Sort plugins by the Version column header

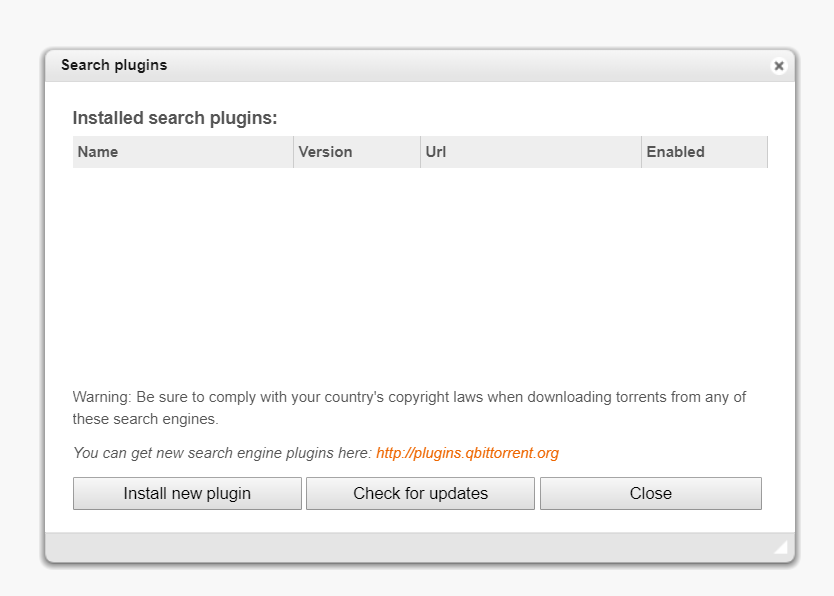357,152
